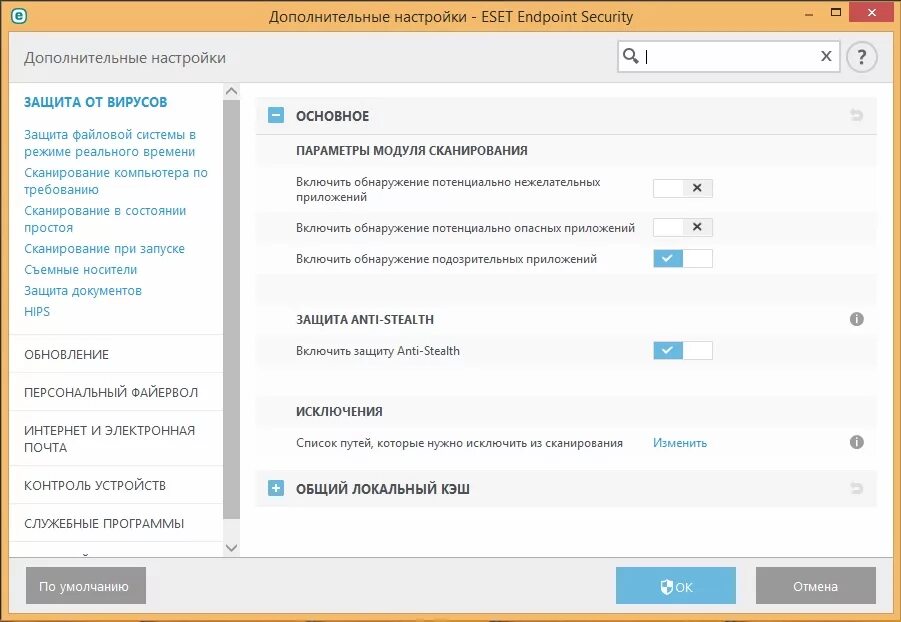Click the Отмена button
The width and height of the screenshot is (901, 622).
point(816,586)
